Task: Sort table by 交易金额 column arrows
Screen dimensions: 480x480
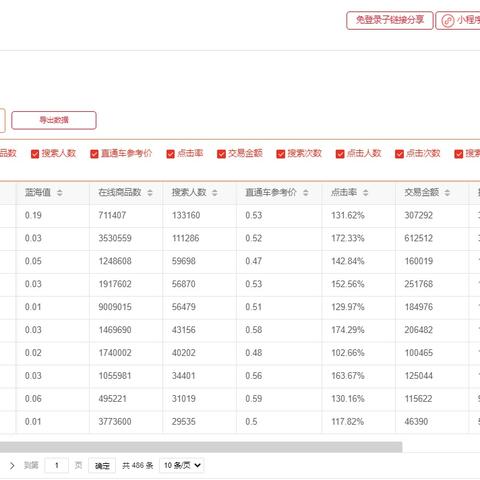Action: 447,193
